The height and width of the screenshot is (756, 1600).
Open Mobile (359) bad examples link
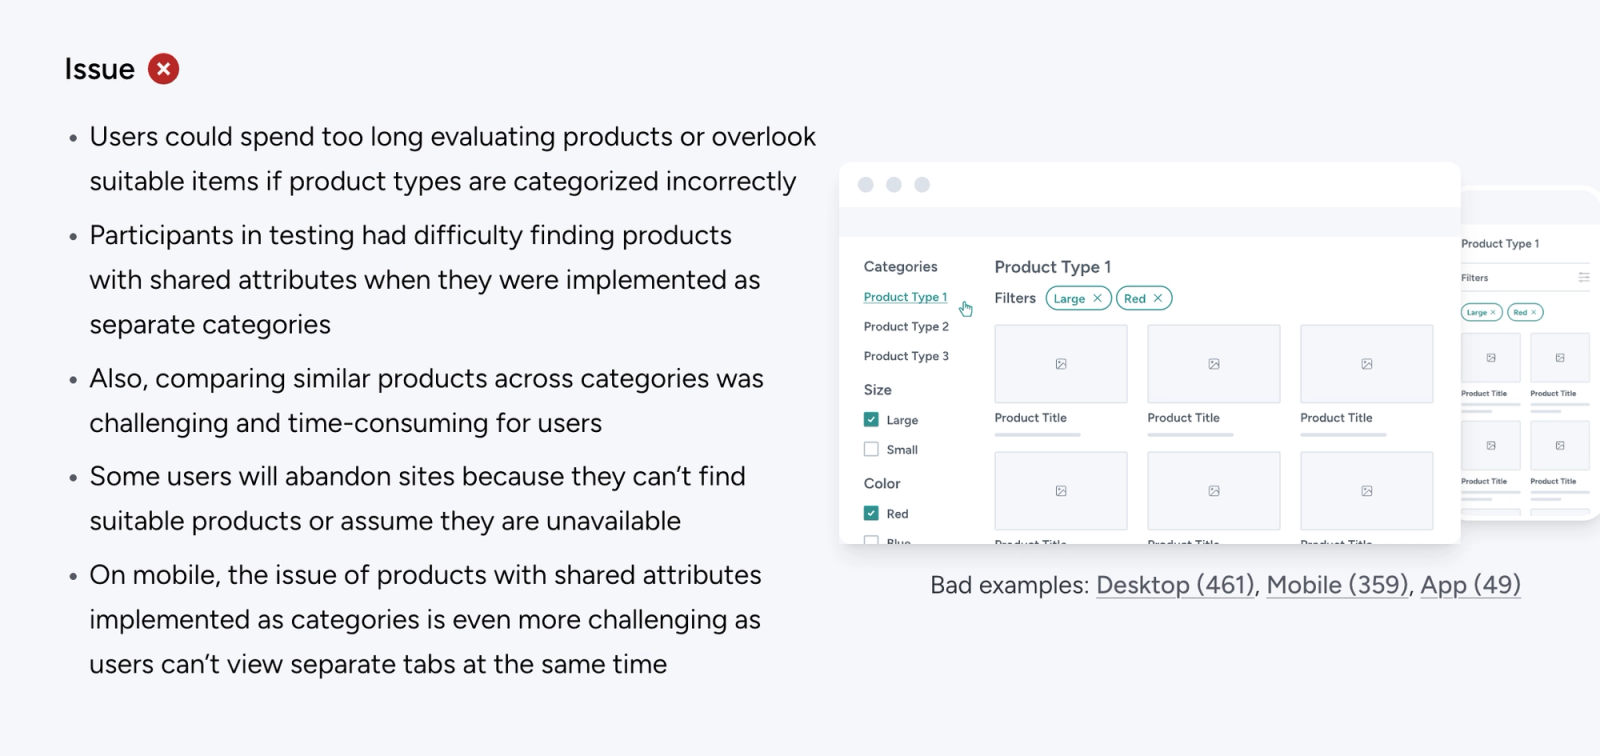[x=1338, y=585]
